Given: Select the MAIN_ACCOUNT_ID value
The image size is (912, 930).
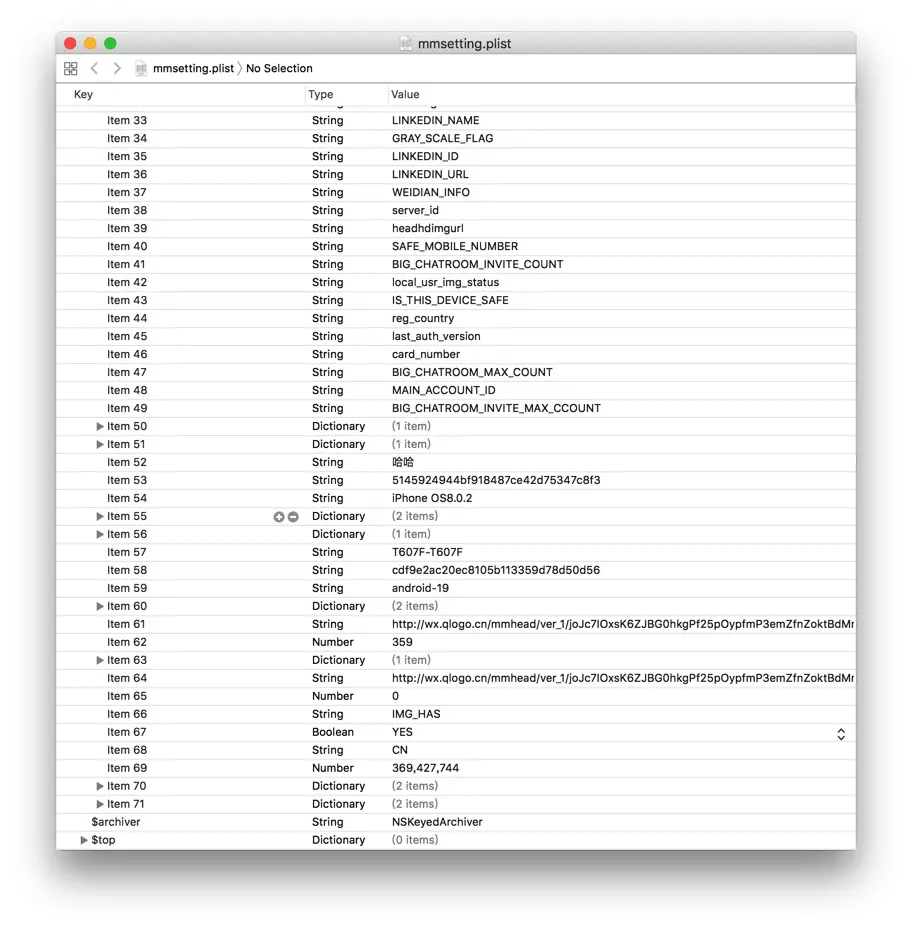Looking at the screenshot, I should 444,390.
